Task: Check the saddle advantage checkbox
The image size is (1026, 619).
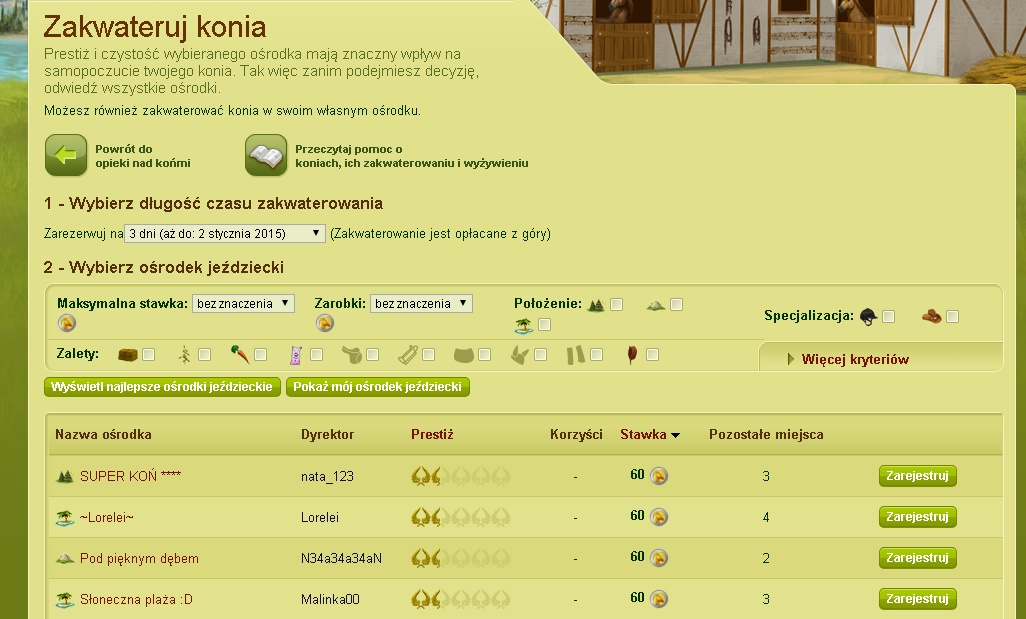Action: (x=372, y=355)
